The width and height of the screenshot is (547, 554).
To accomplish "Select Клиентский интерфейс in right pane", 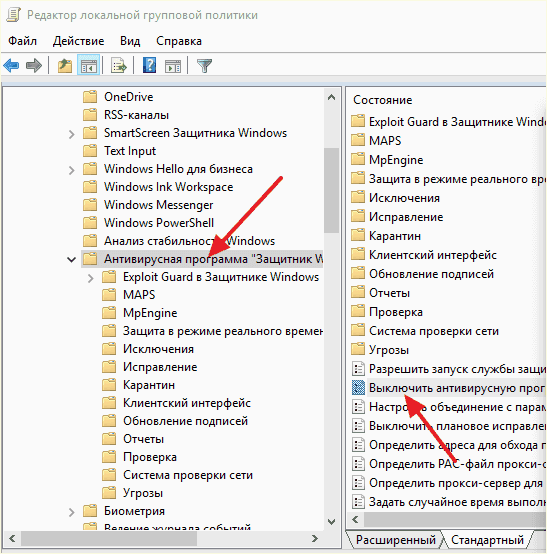I will pyautogui.click(x=433, y=255).
